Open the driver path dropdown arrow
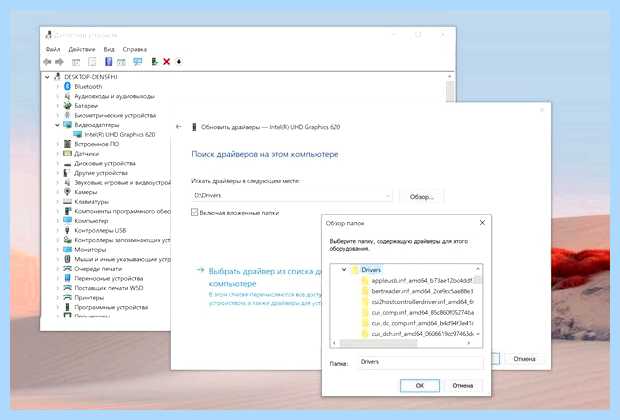The image size is (620, 420). [x=388, y=196]
